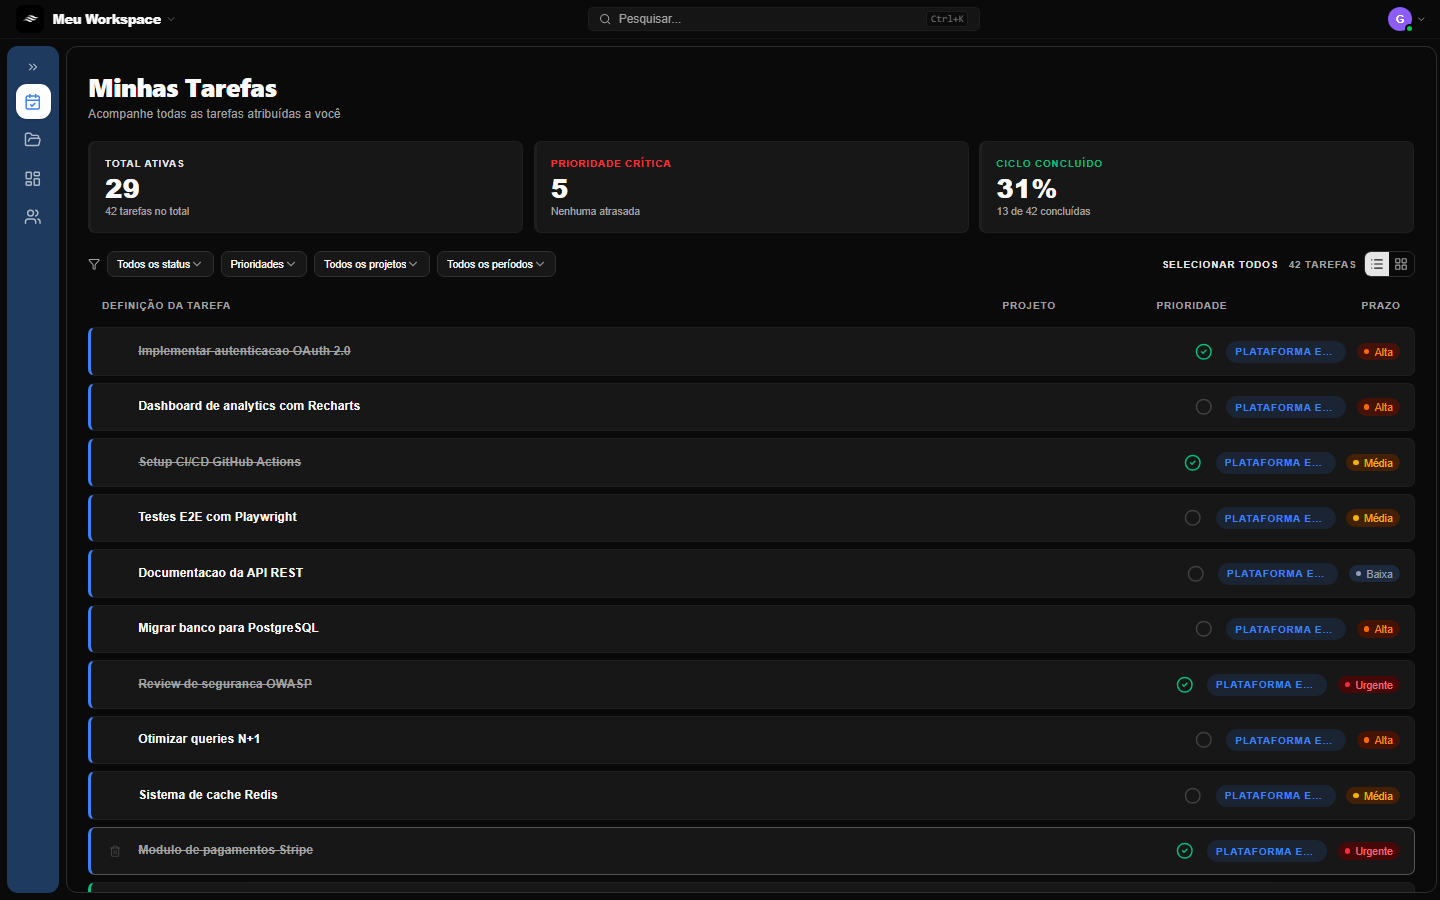Click Média badge on Setup CI/CD GitHub Actions row
Viewport: 1440px width, 900px height.
tap(1373, 463)
